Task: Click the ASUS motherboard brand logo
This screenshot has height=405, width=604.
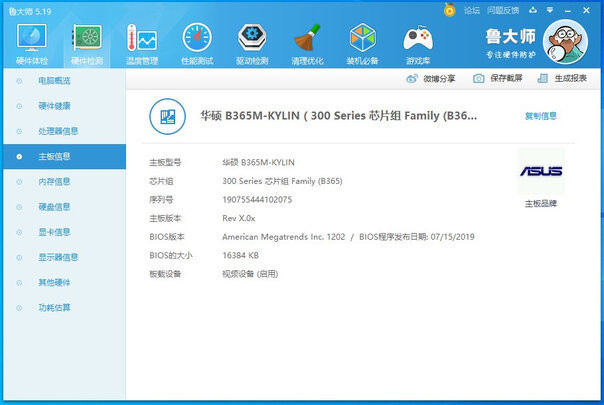Action: (541, 172)
